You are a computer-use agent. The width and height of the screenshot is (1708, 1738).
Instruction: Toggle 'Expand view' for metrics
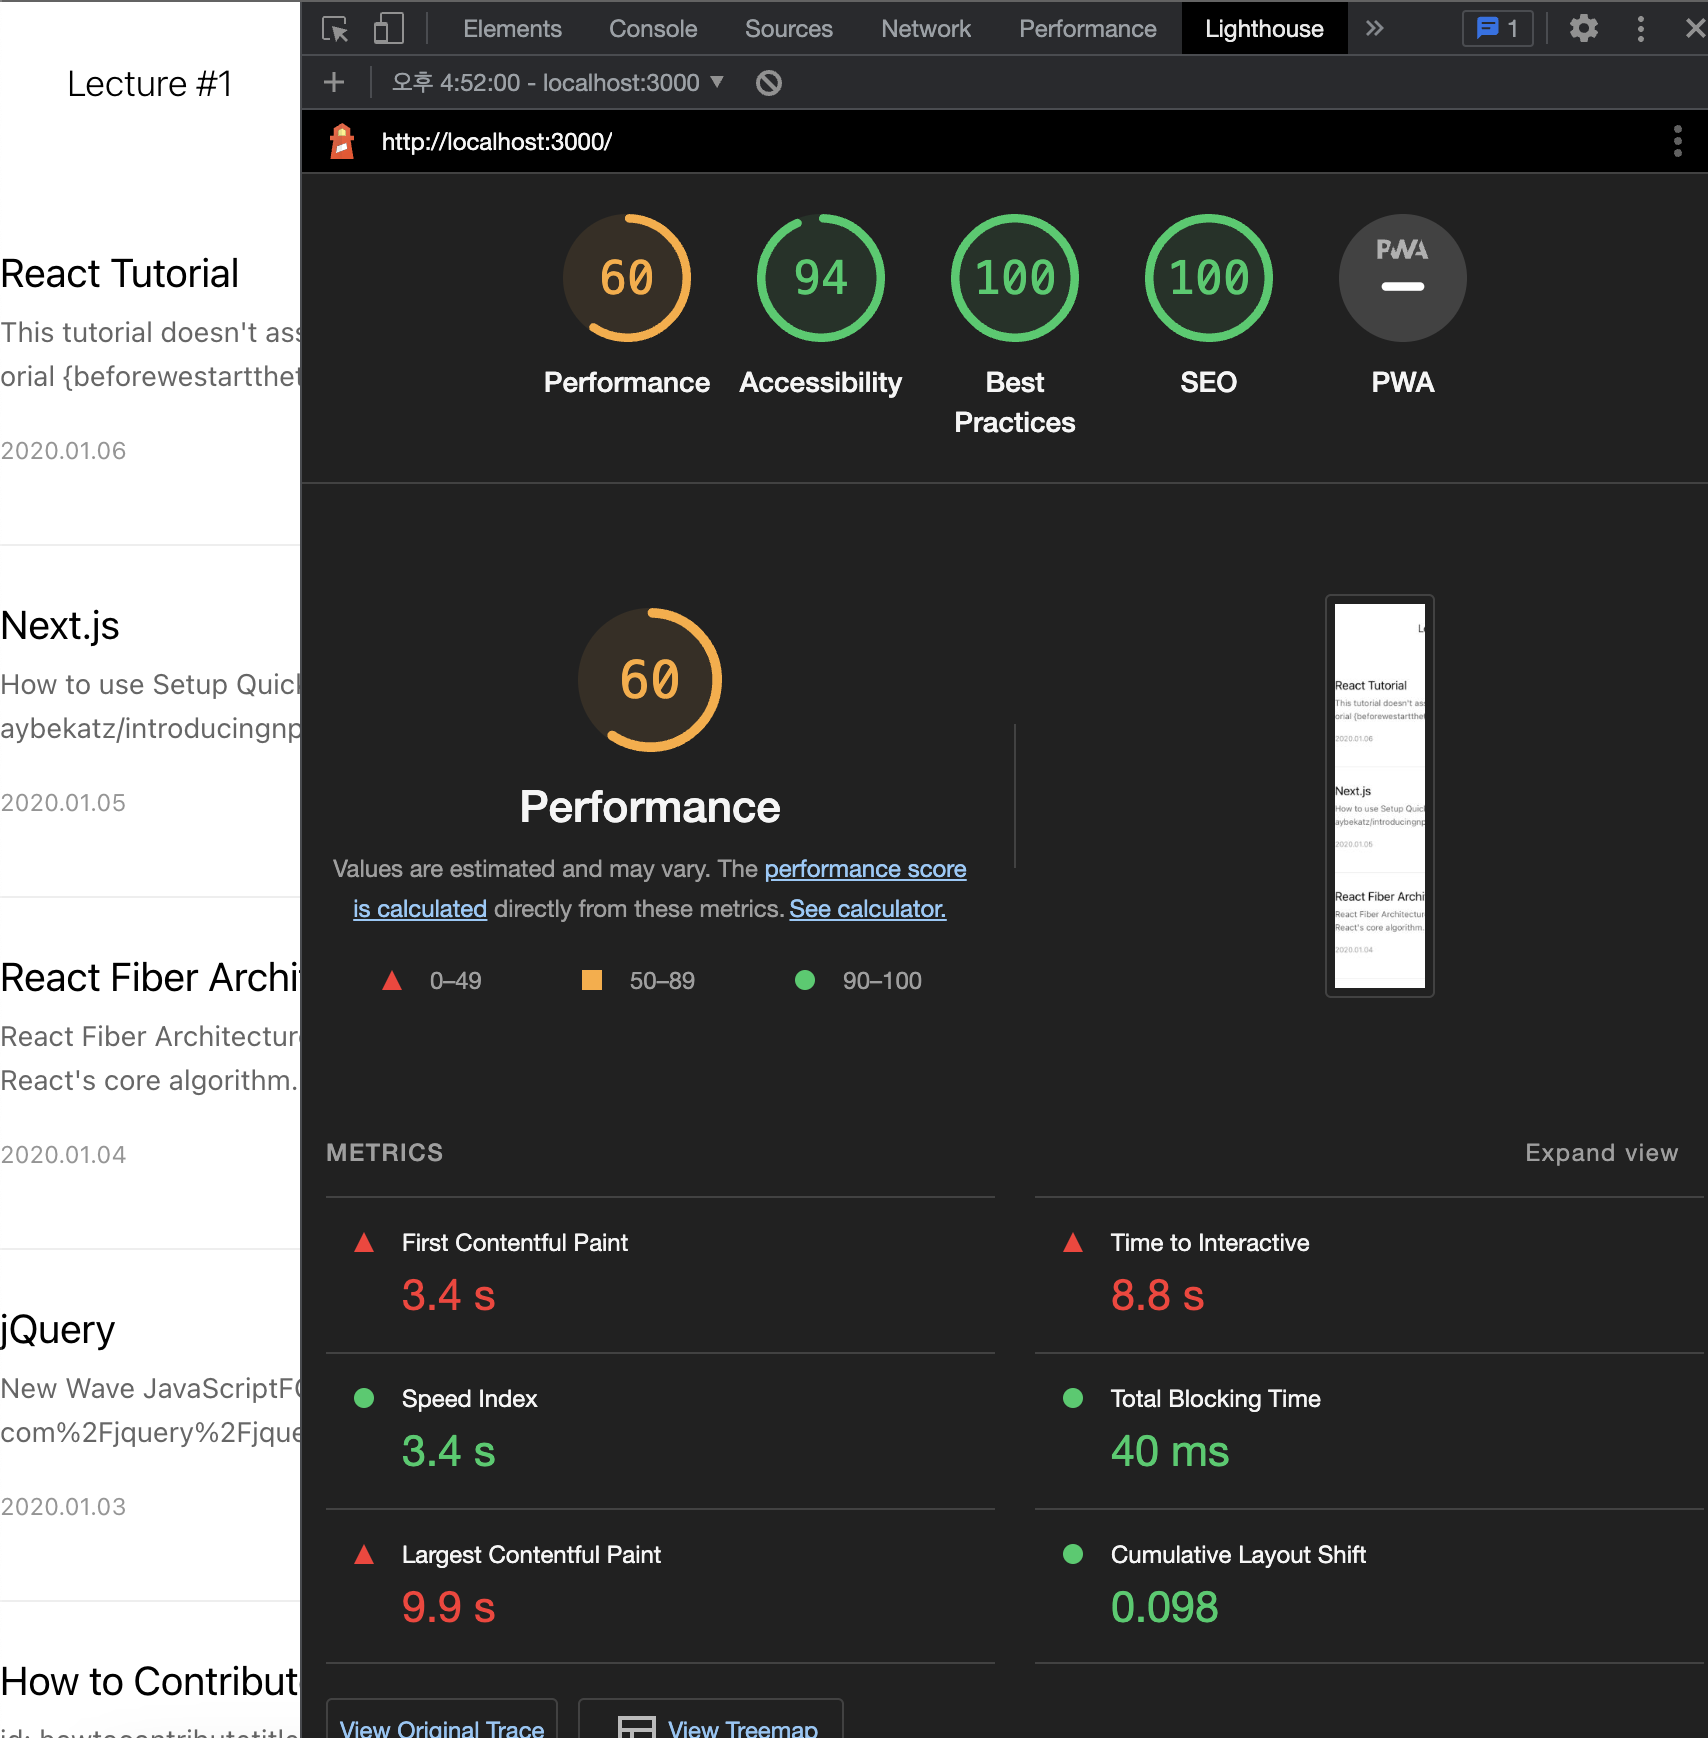pos(1601,1153)
